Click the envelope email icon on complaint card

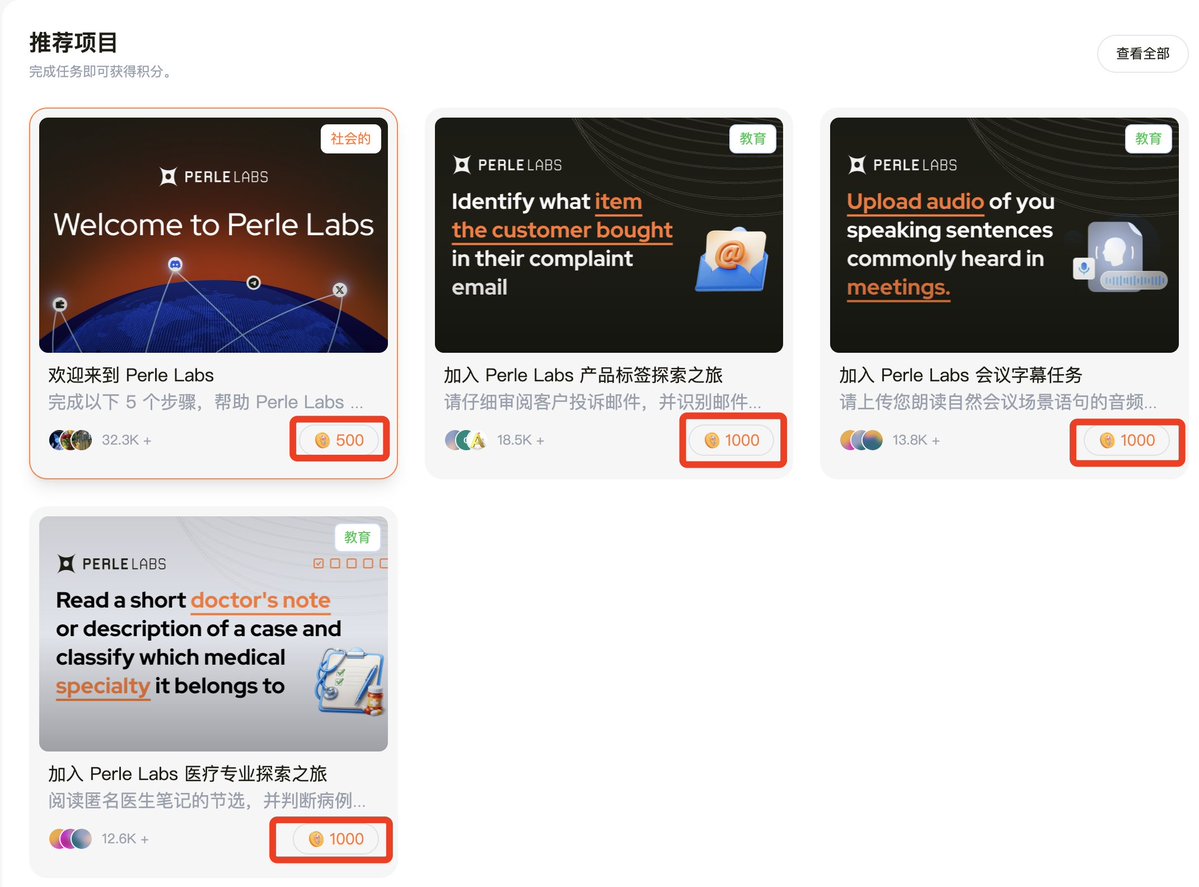tap(731, 259)
